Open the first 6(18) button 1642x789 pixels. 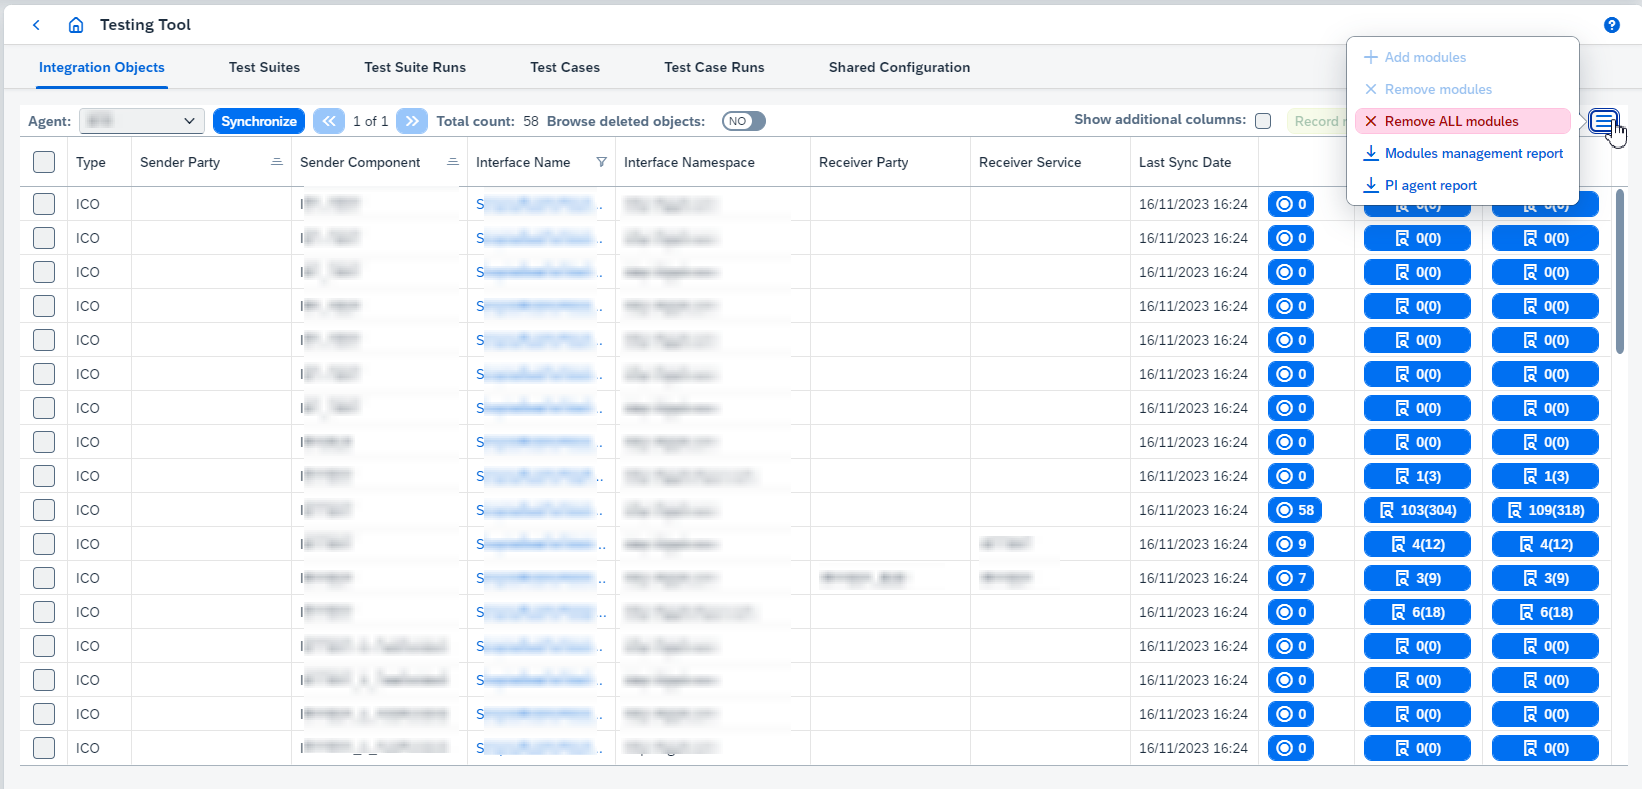(x=1417, y=612)
